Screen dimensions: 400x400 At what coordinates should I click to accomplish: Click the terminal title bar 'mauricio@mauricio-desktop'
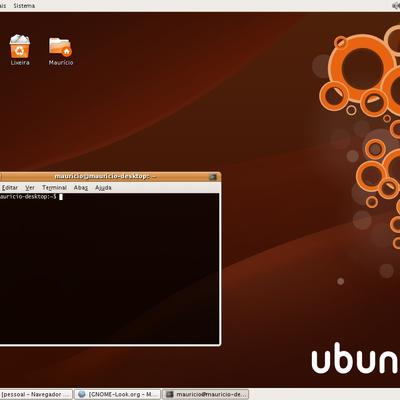(105, 176)
